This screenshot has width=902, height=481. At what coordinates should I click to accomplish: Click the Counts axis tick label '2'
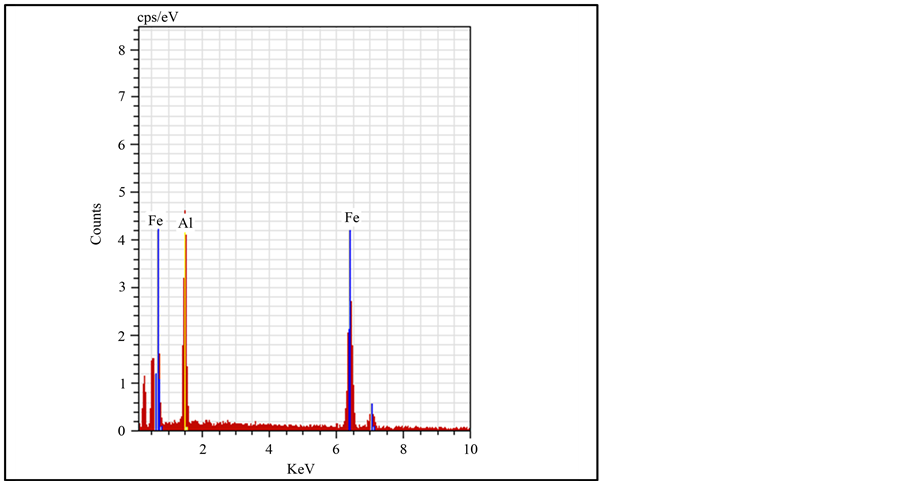point(121,336)
